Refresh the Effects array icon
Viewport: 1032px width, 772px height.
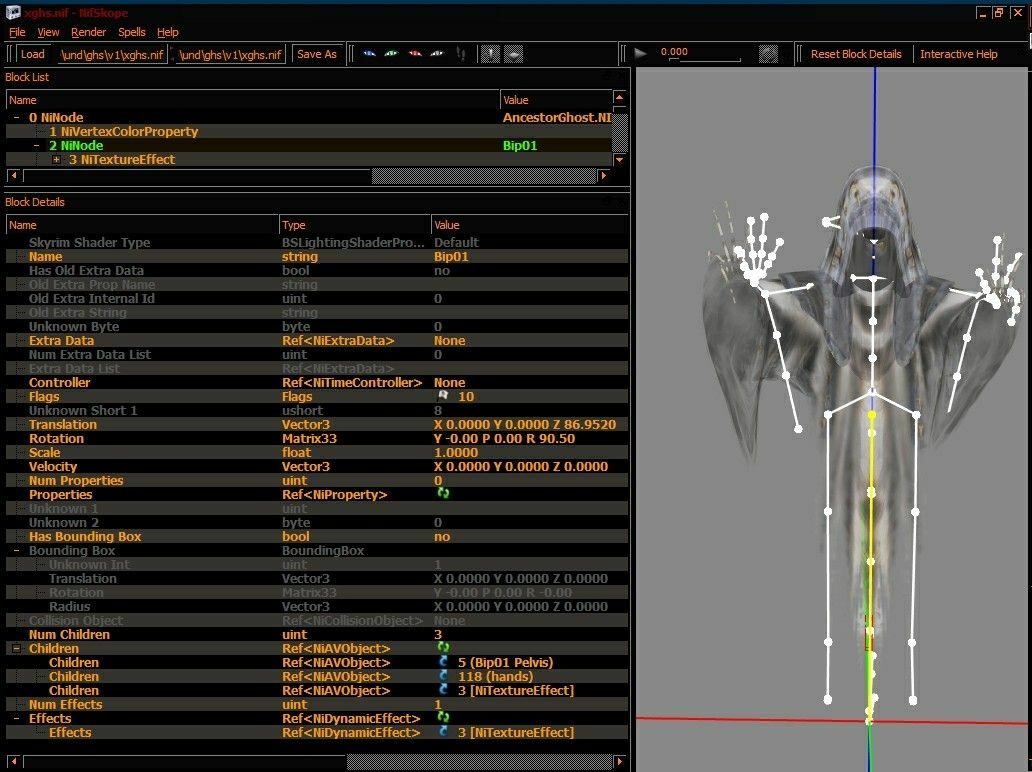pyautogui.click(x=443, y=717)
